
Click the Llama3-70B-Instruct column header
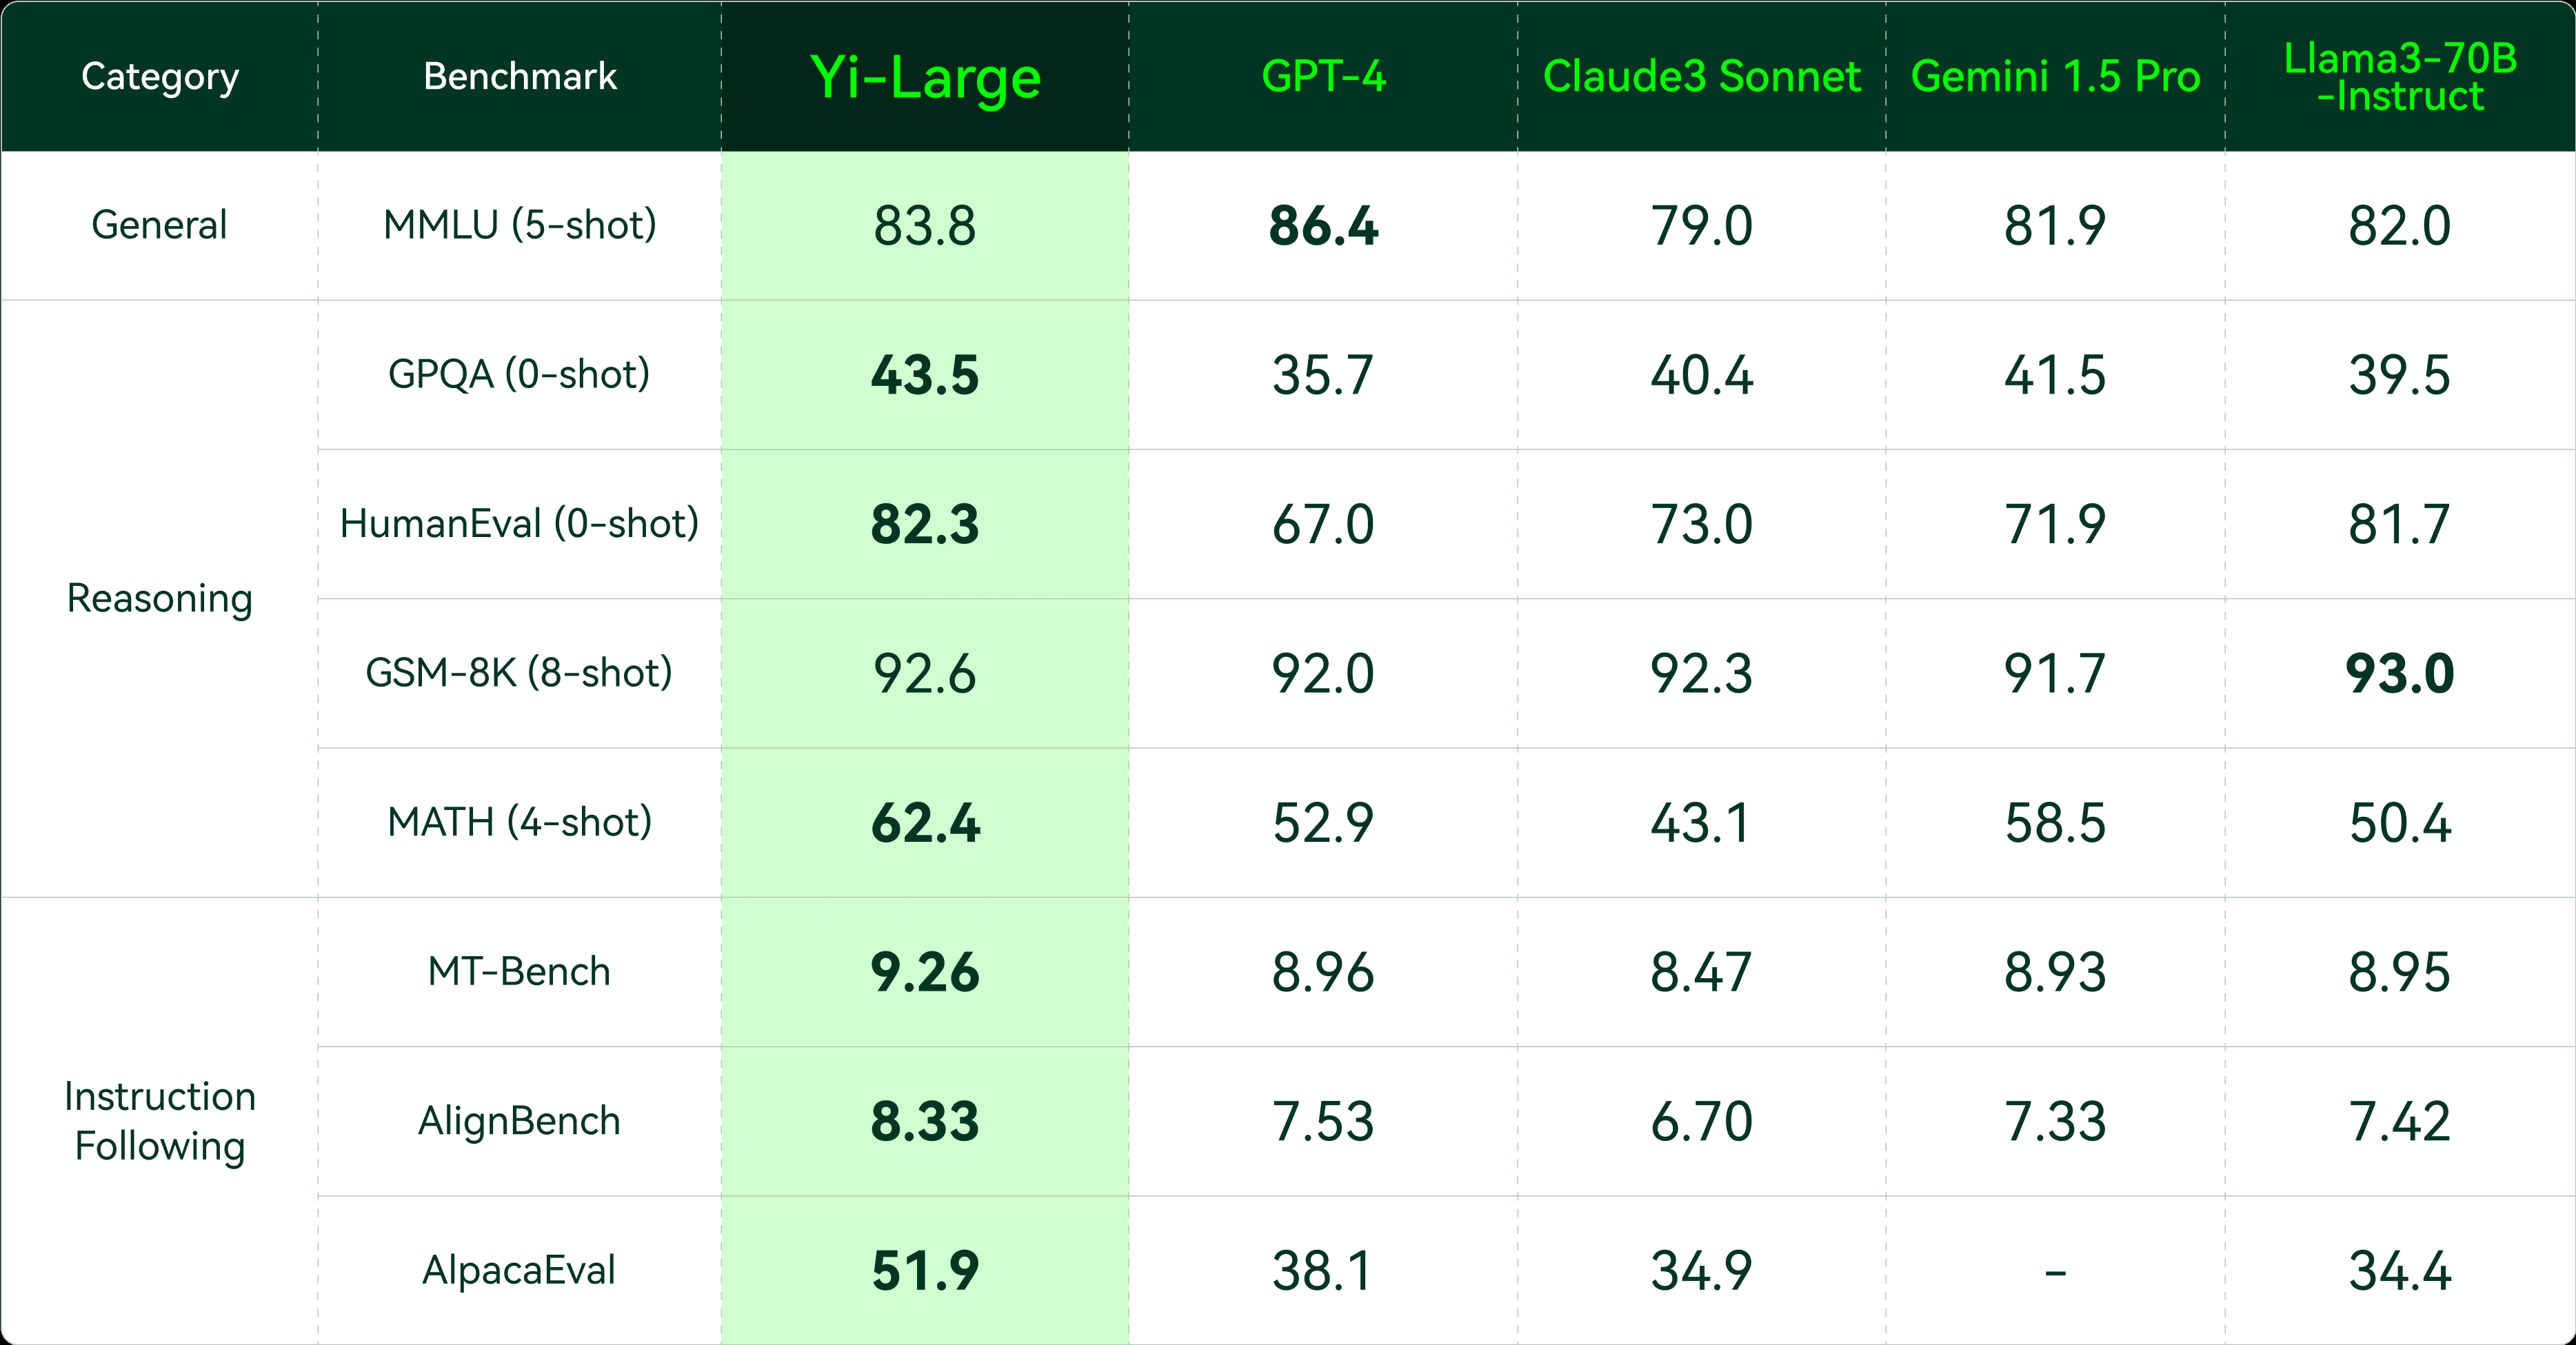tap(2400, 77)
